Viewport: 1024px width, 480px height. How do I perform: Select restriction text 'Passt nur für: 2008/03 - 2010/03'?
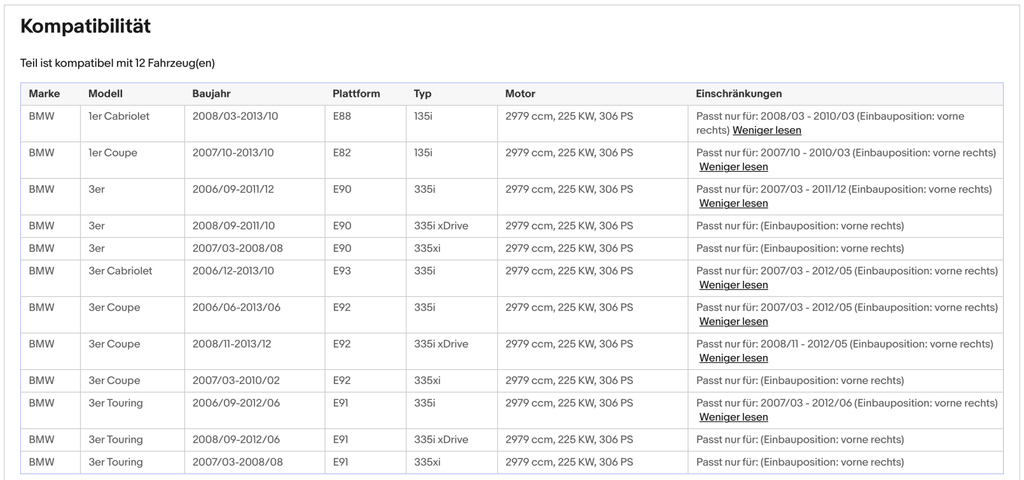coord(773,116)
